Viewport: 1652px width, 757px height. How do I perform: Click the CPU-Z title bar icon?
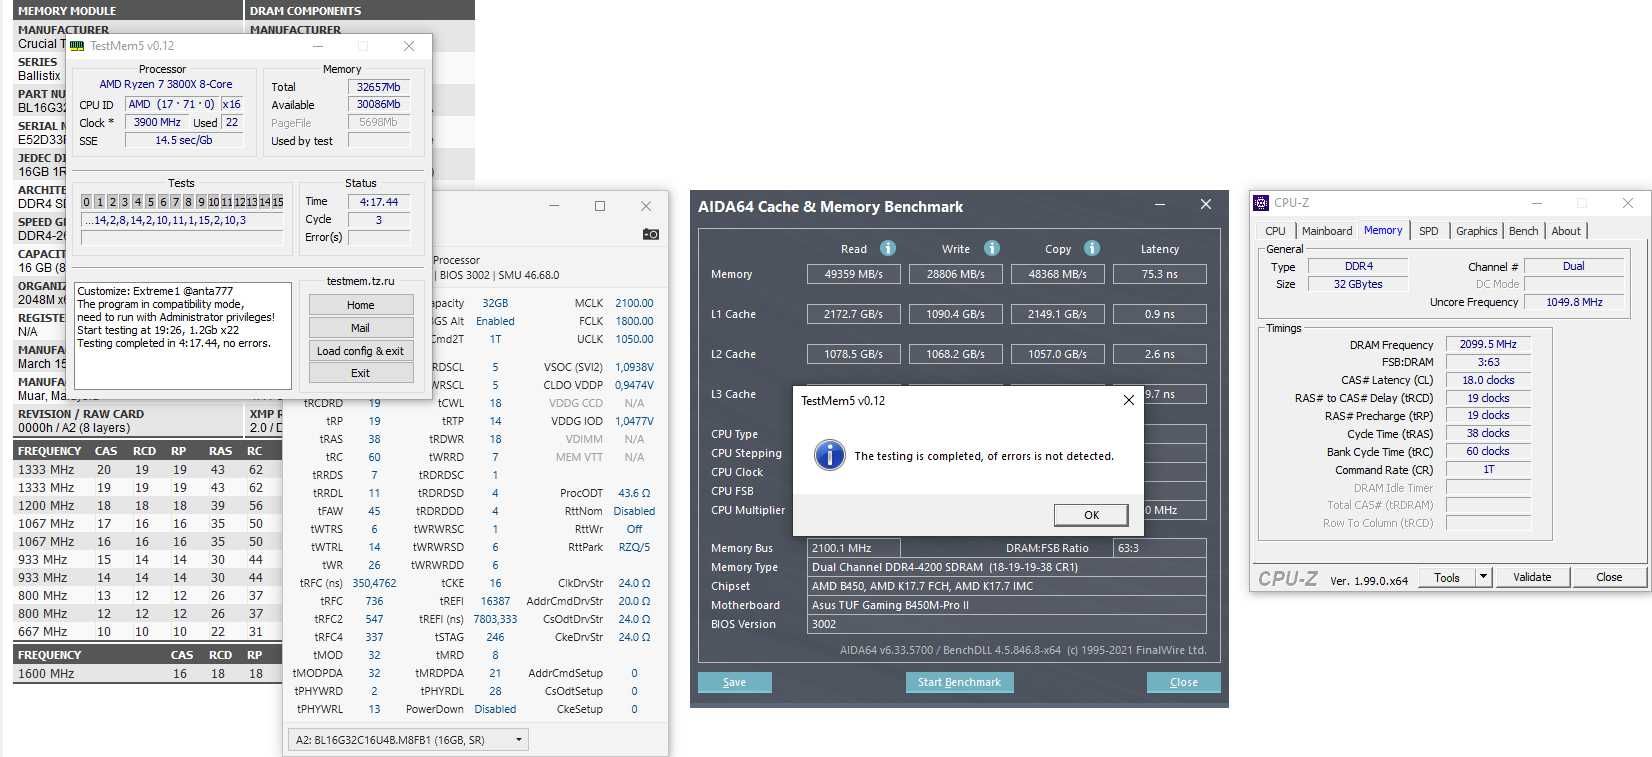(x=1261, y=203)
